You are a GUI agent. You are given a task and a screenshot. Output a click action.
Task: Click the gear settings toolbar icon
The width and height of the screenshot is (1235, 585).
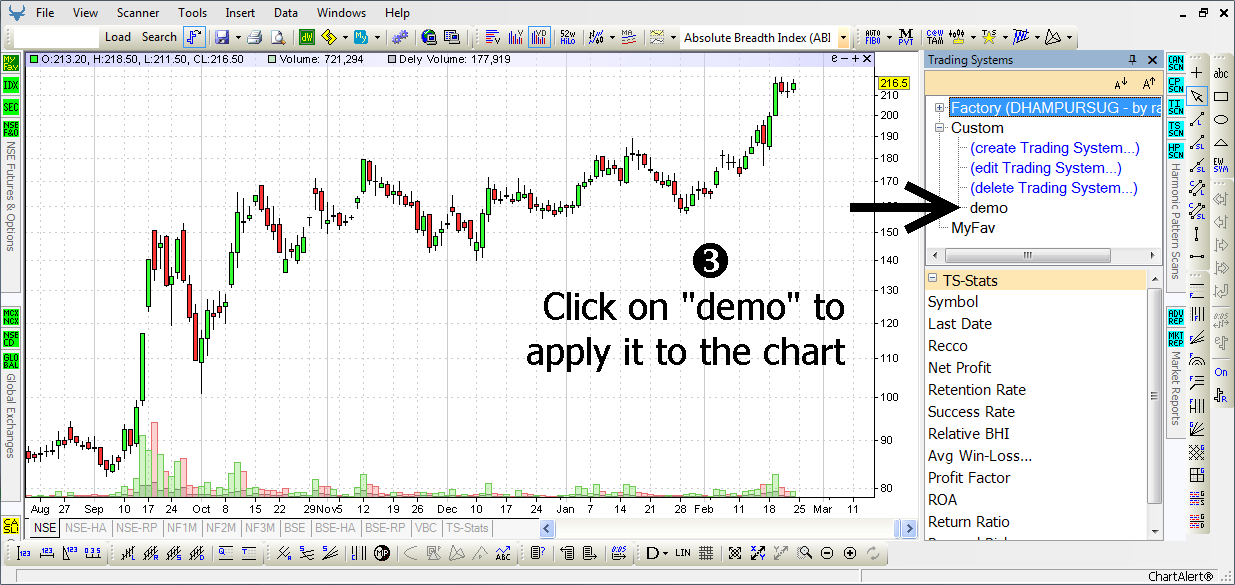pos(400,37)
